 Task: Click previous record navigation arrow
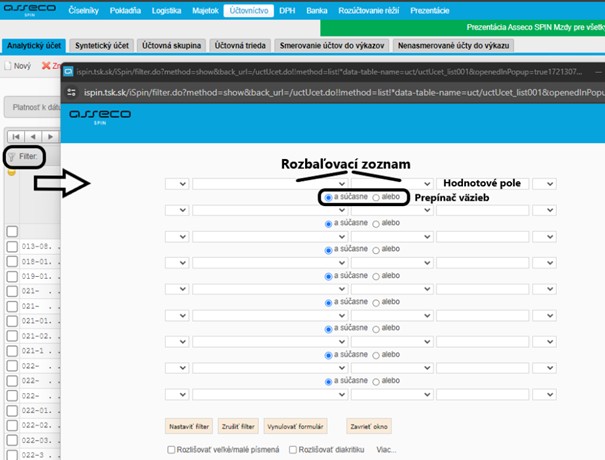pyautogui.click(x=34, y=136)
